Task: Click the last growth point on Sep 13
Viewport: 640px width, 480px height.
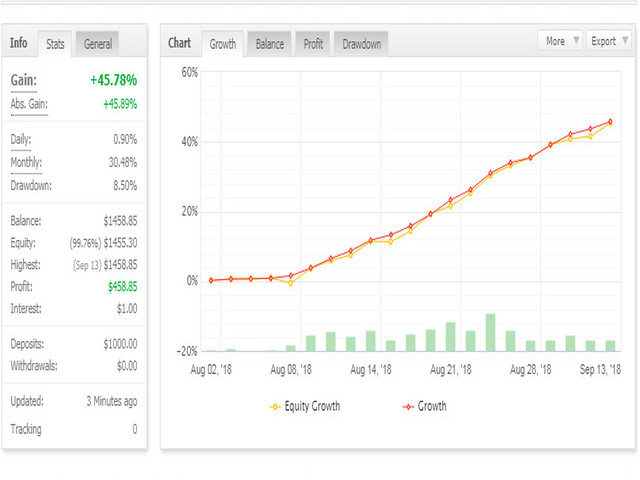Action: tap(610, 122)
